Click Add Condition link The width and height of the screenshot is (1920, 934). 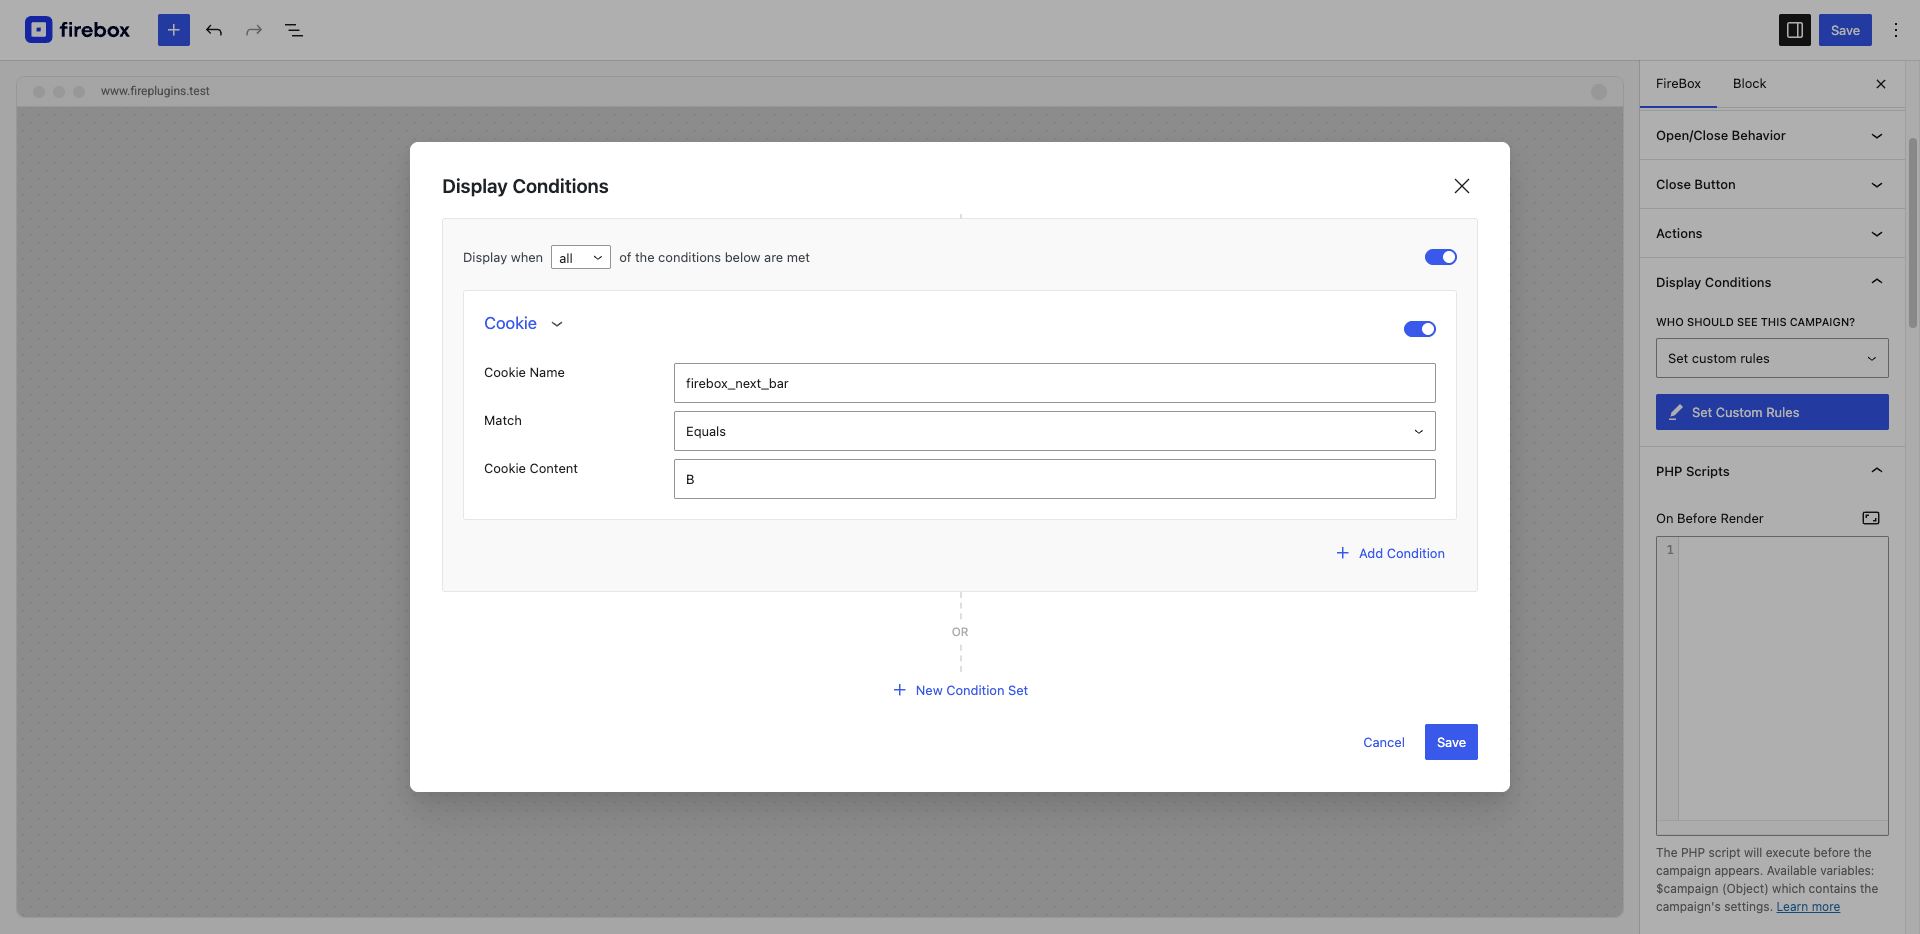1391,553
